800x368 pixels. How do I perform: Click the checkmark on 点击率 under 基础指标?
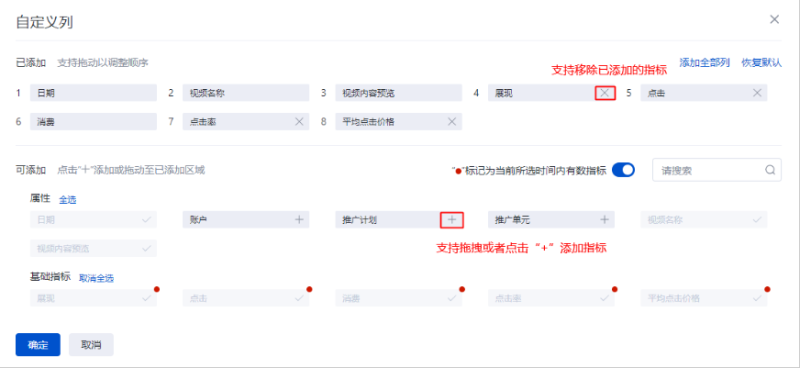click(x=604, y=298)
